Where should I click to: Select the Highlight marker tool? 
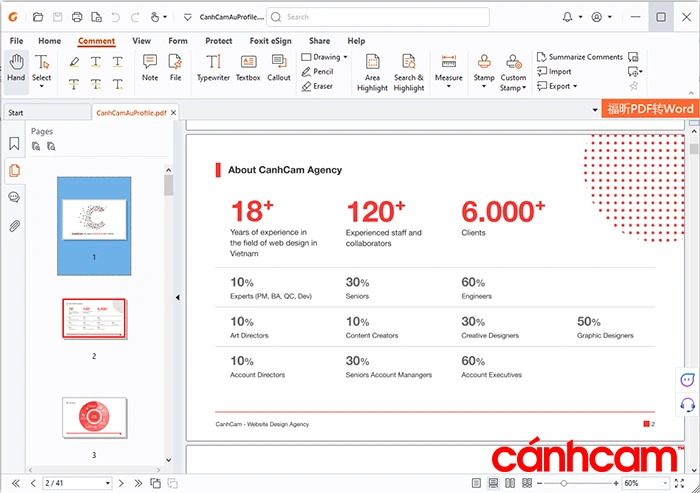(x=75, y=62)
